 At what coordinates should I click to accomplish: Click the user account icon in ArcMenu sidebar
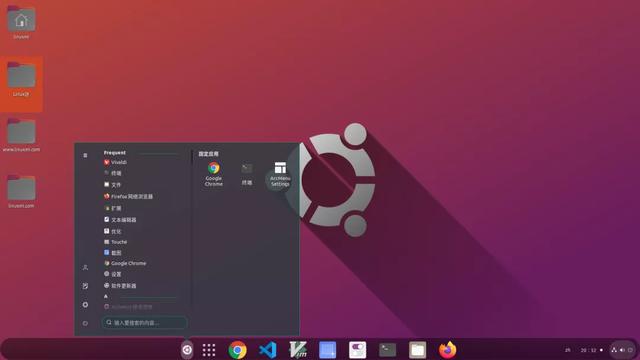pyautogui.click(x=85, y=268)
